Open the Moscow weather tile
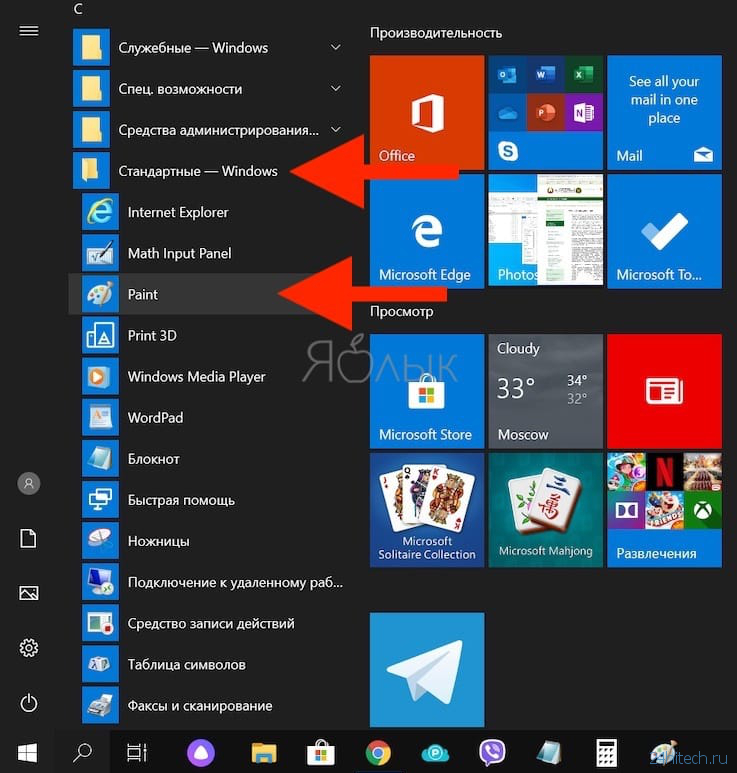 (546, 391)
